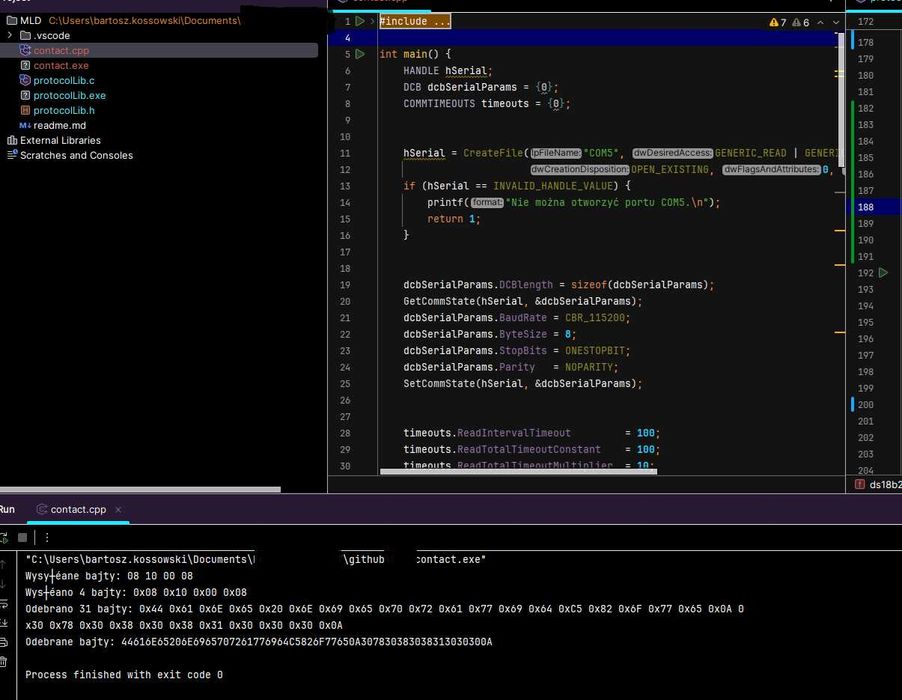Expand the .vscode folder
902x700 pixels.
click(10, 35)
